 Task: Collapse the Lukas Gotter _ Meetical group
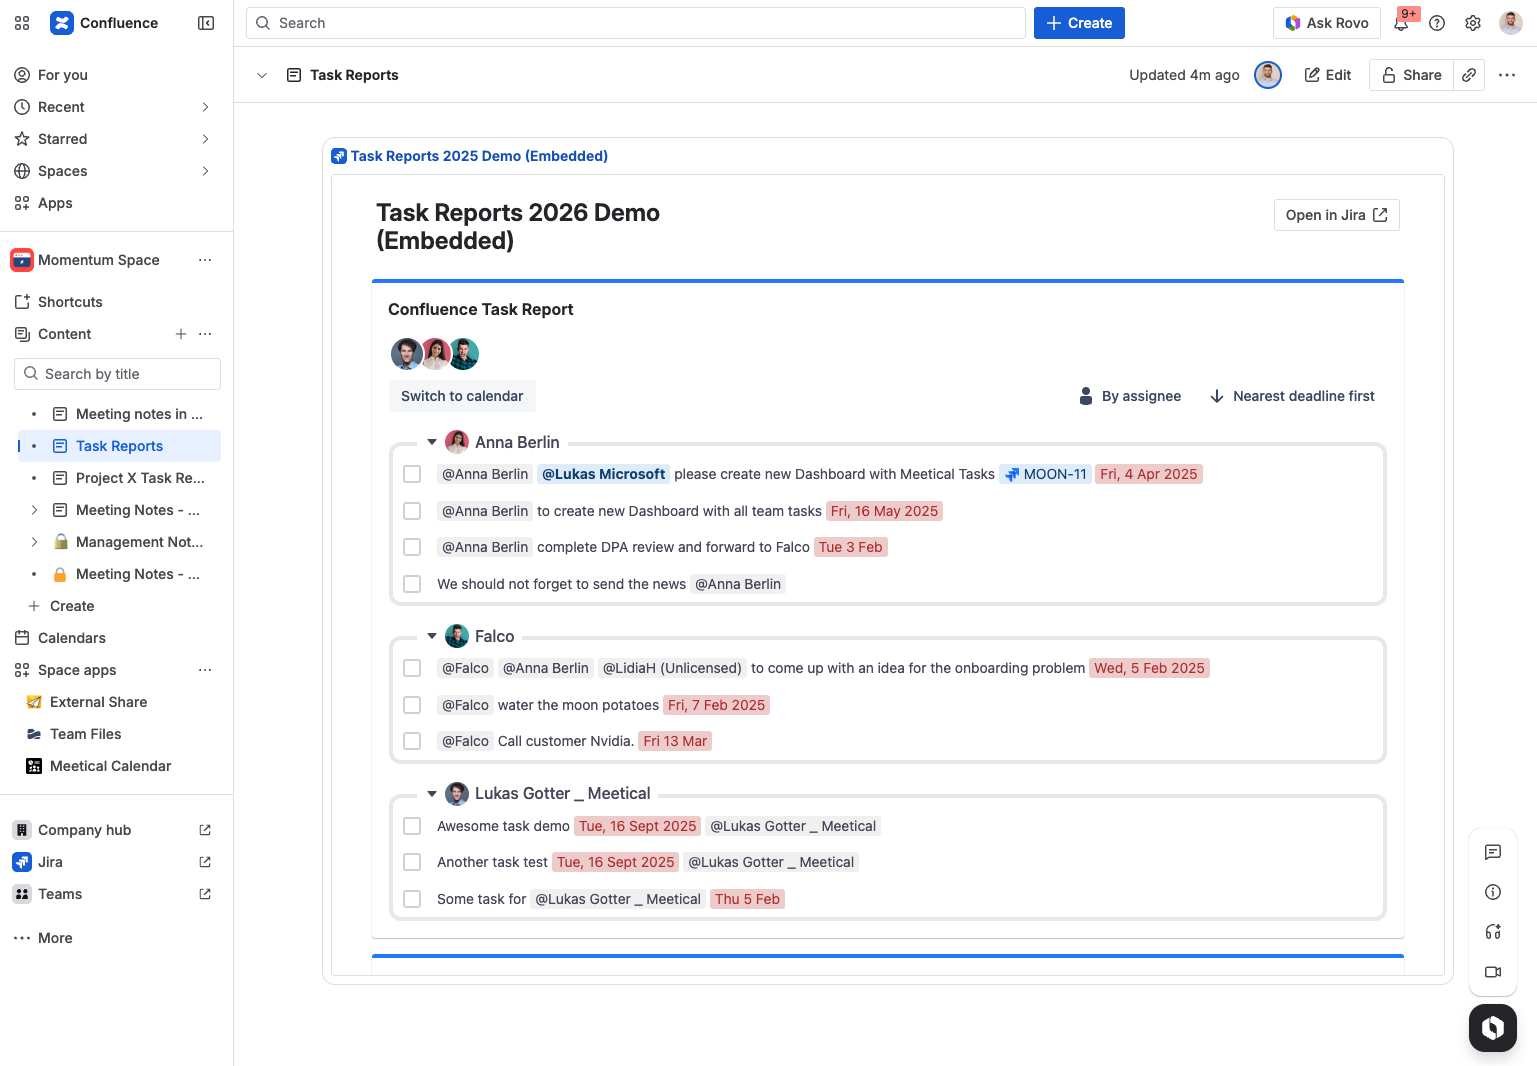pyautogui.click(x=432, y=794)
